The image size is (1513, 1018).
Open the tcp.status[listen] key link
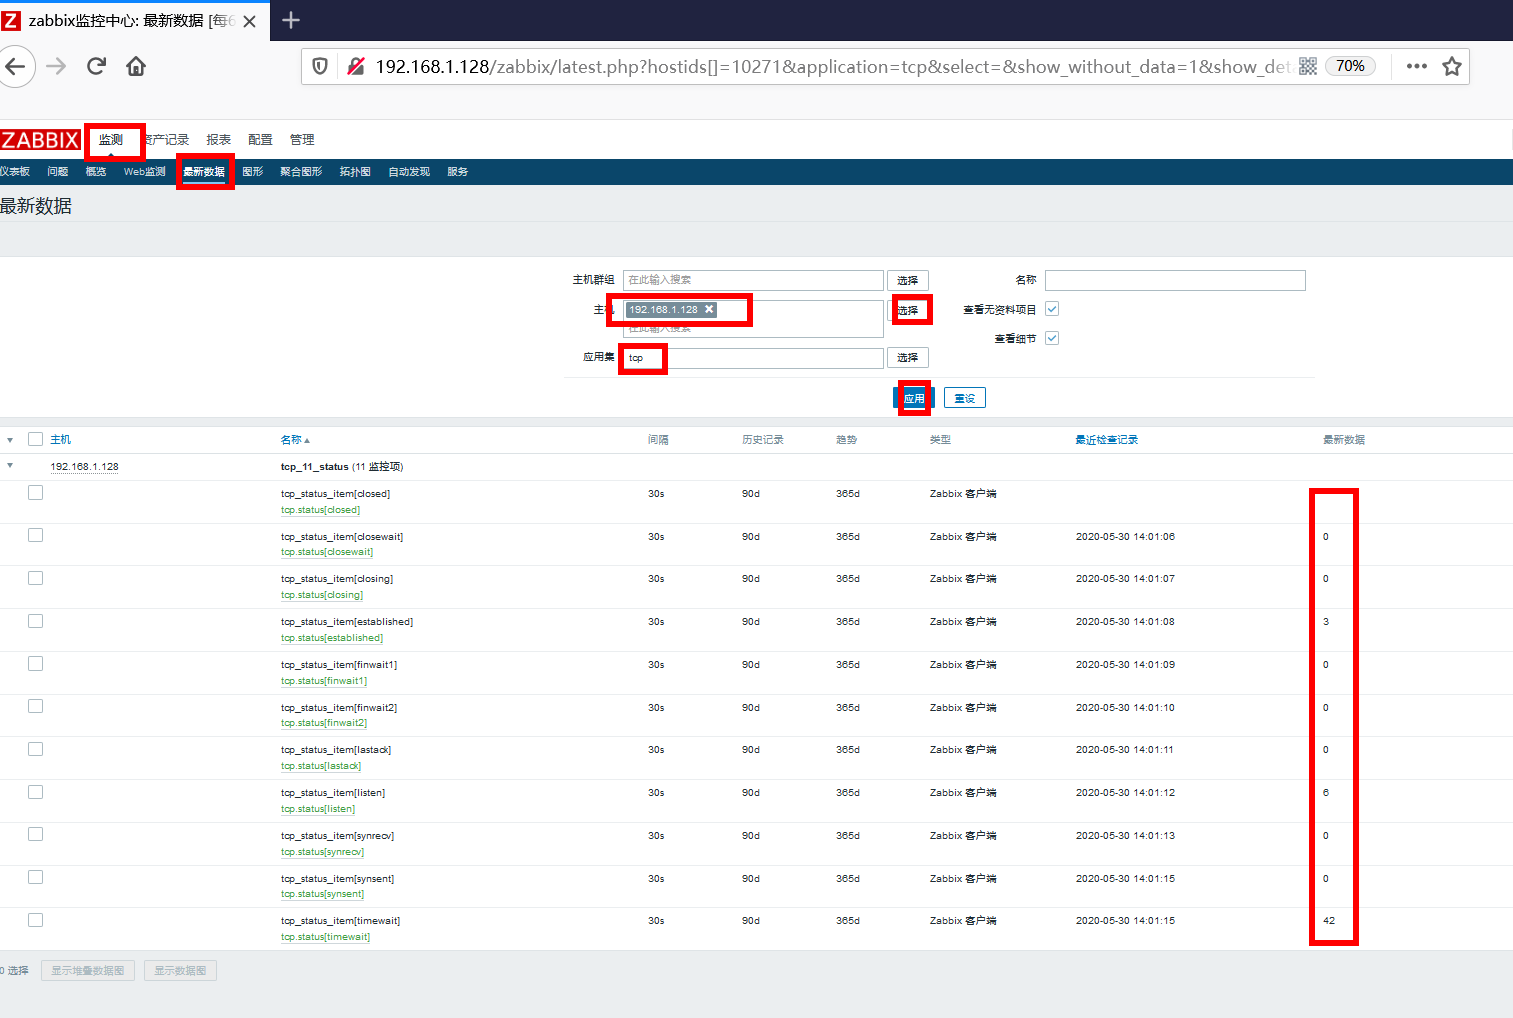tap(318, 809)
